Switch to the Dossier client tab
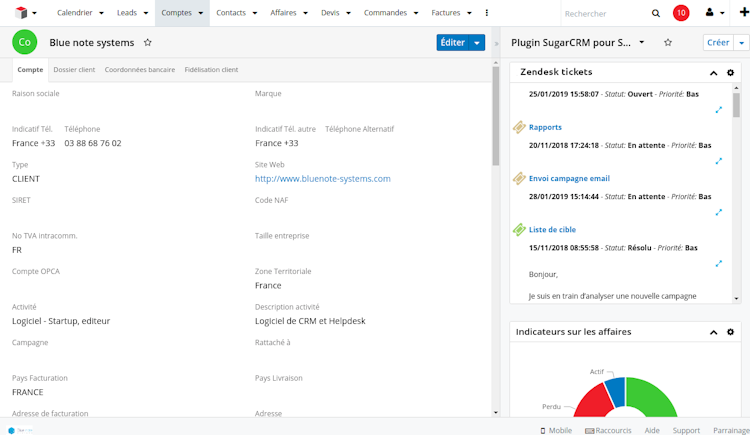 tap(74, 70)
